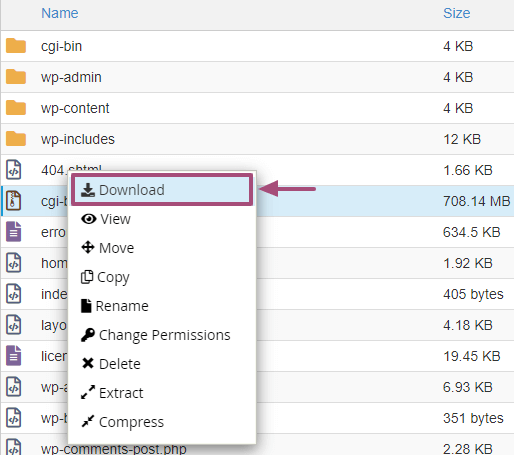Sort files by the Name column header

point(60,13)
